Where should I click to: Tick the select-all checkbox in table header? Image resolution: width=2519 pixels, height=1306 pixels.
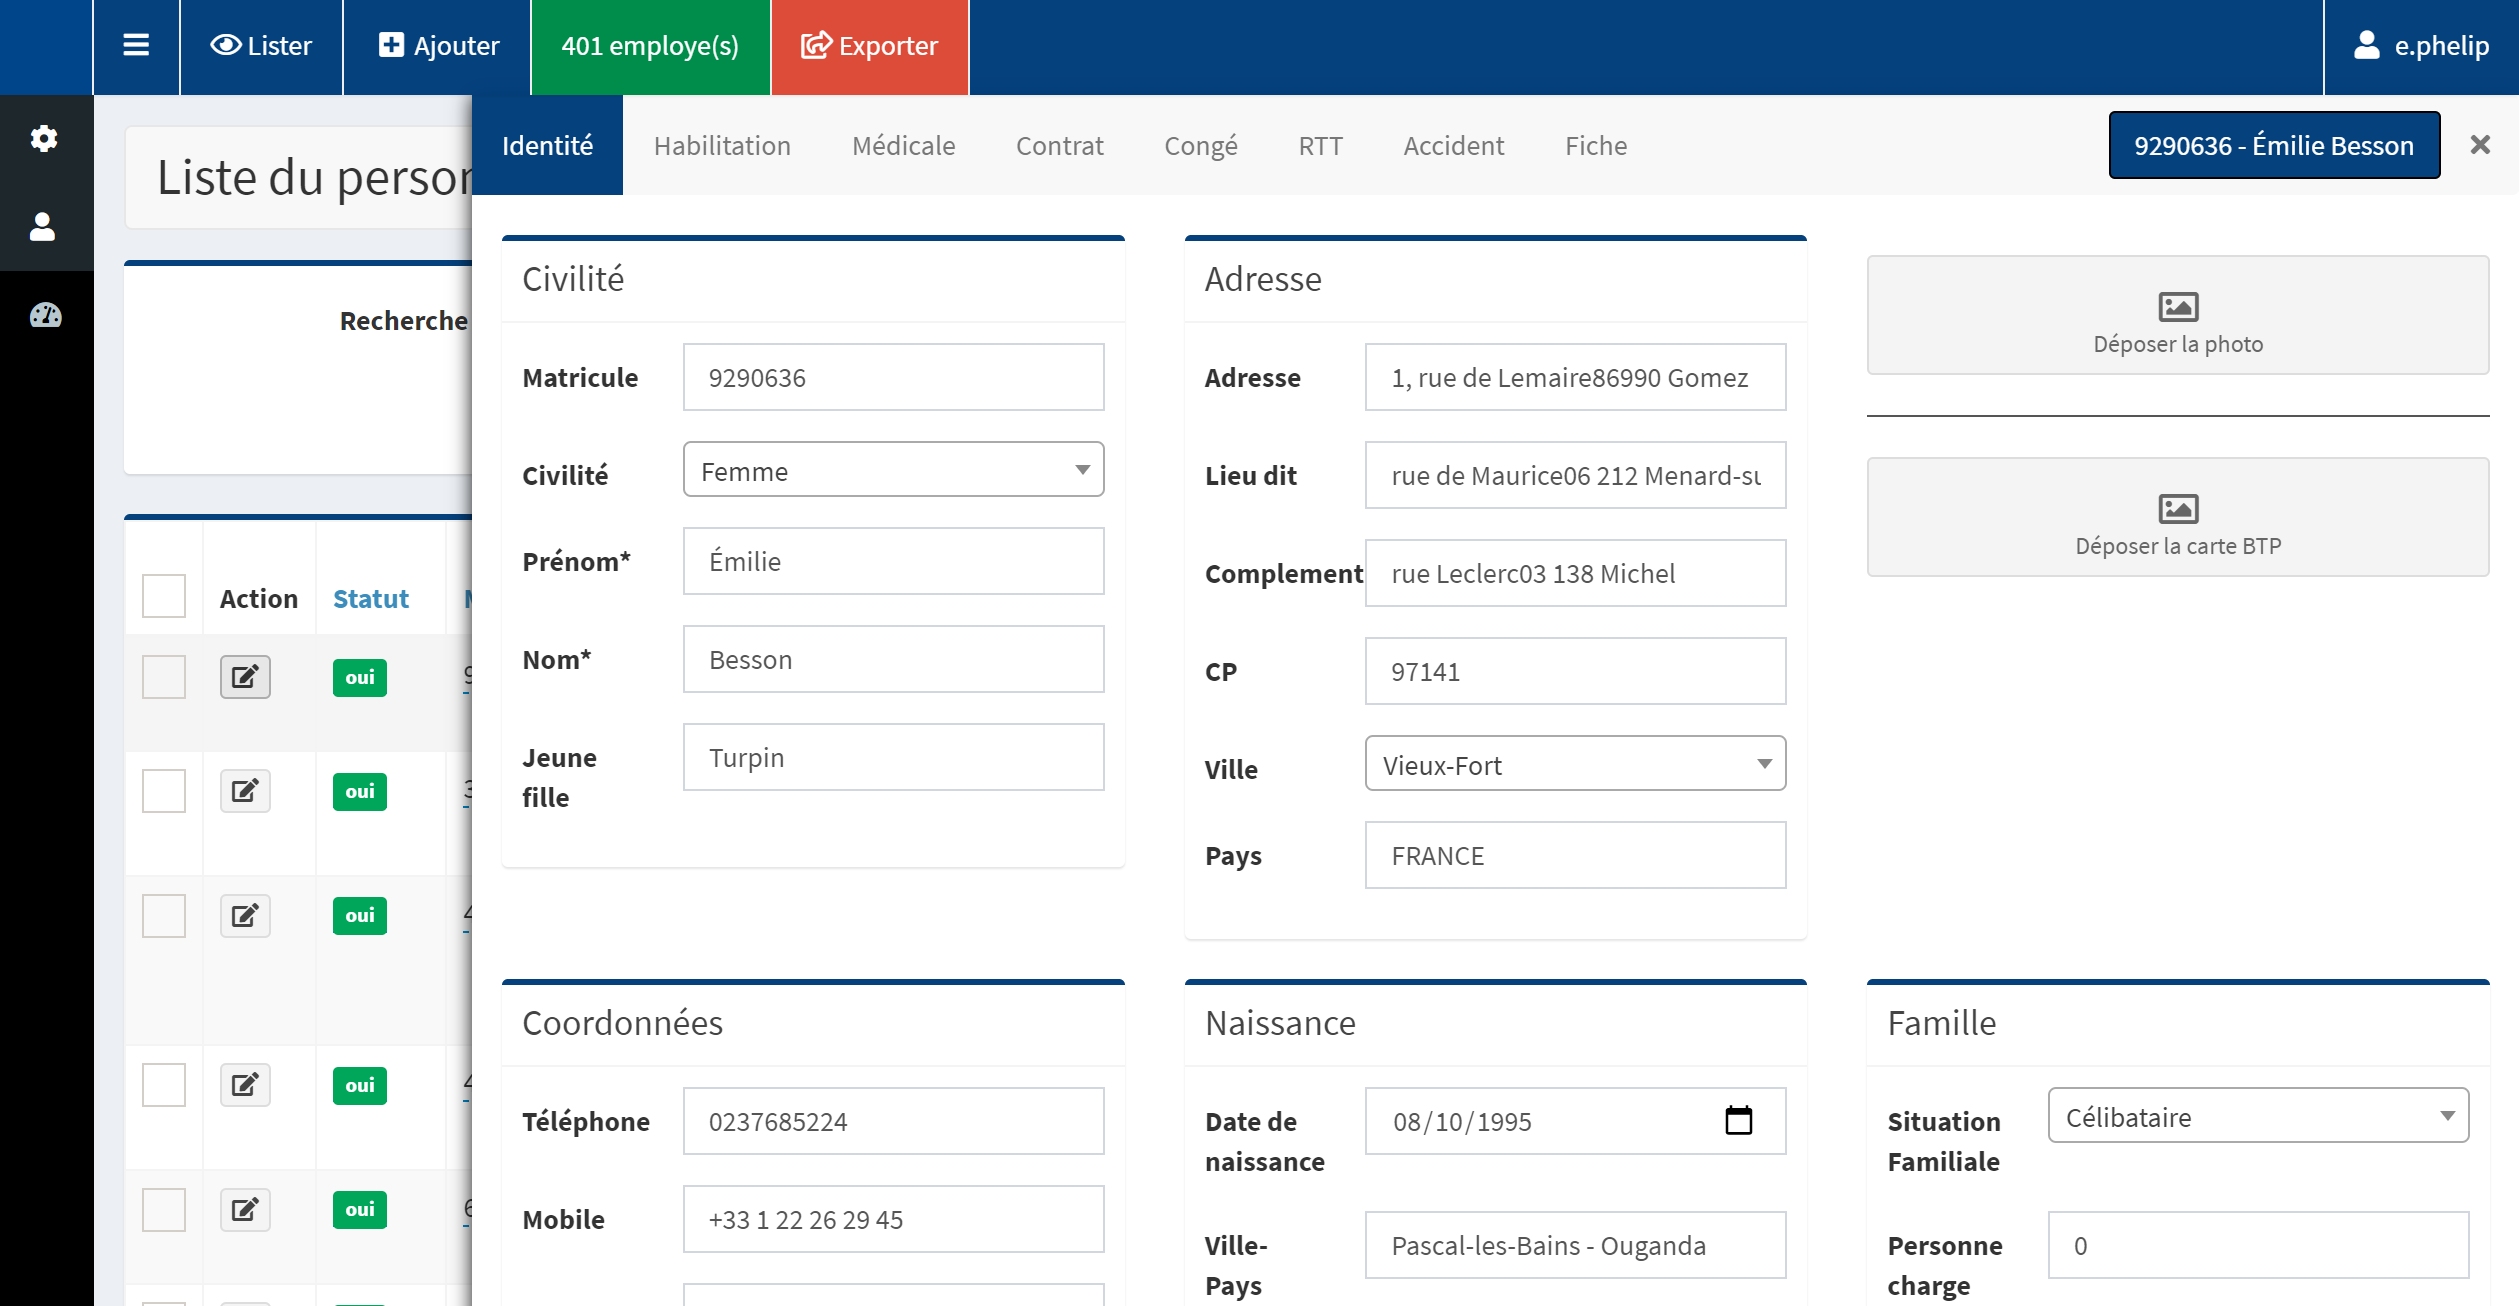(164, 596)
